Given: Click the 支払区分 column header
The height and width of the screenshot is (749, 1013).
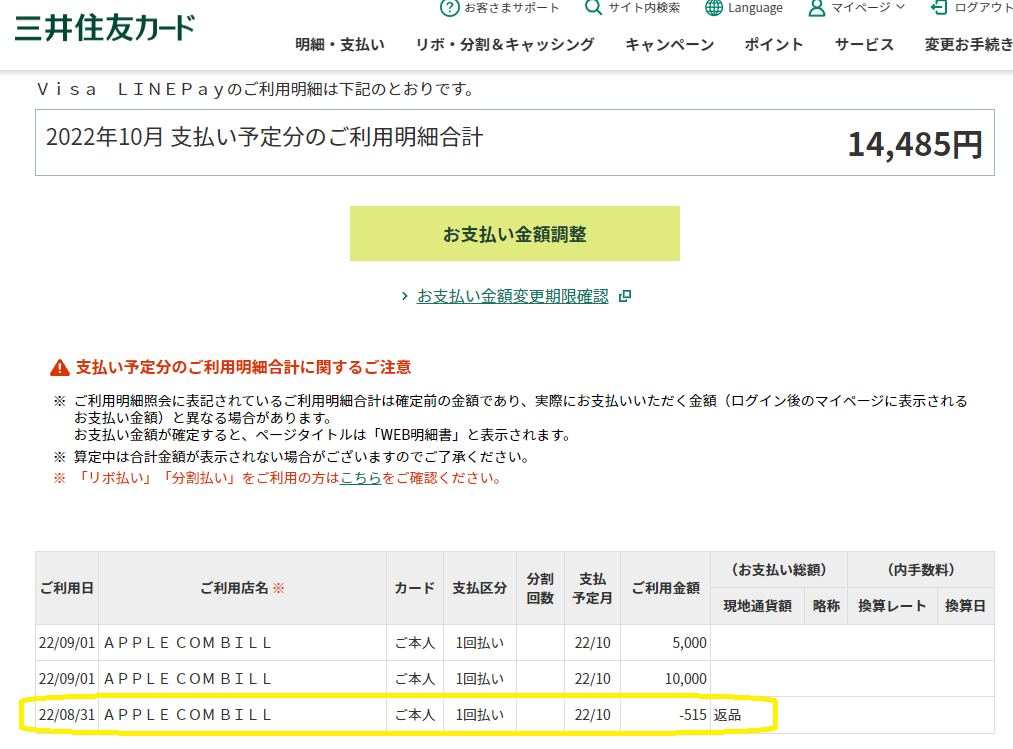Looking at the screenshot, I should click(x=479, y=588).
